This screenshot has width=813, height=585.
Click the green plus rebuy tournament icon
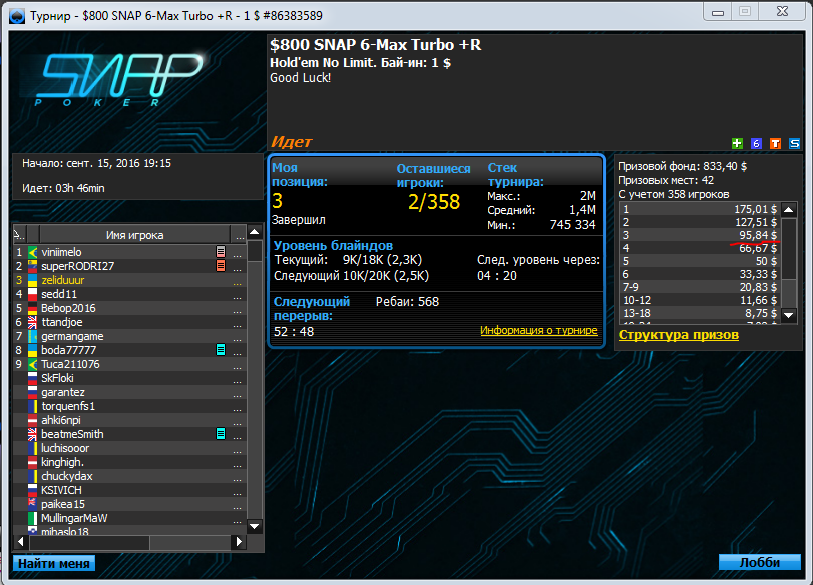pos(737,144)
